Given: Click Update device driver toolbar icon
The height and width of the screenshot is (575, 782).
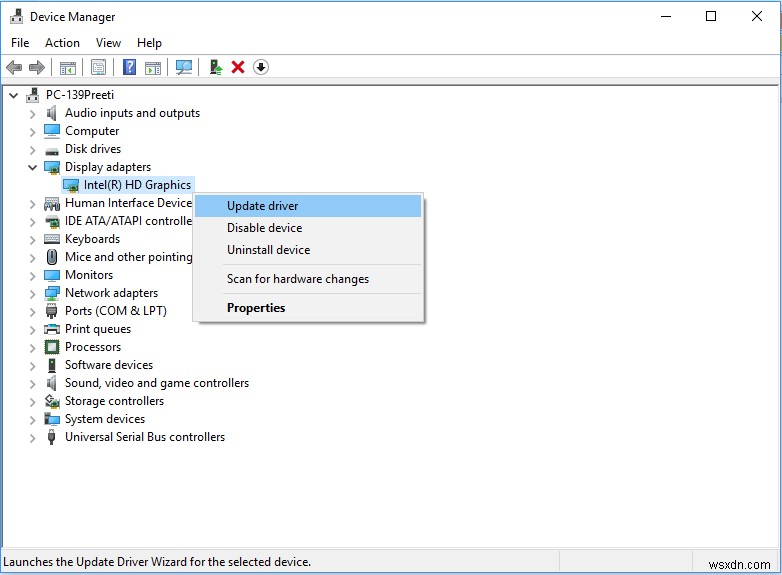Looking at the screenshot, I should click(x=215, y=67).
